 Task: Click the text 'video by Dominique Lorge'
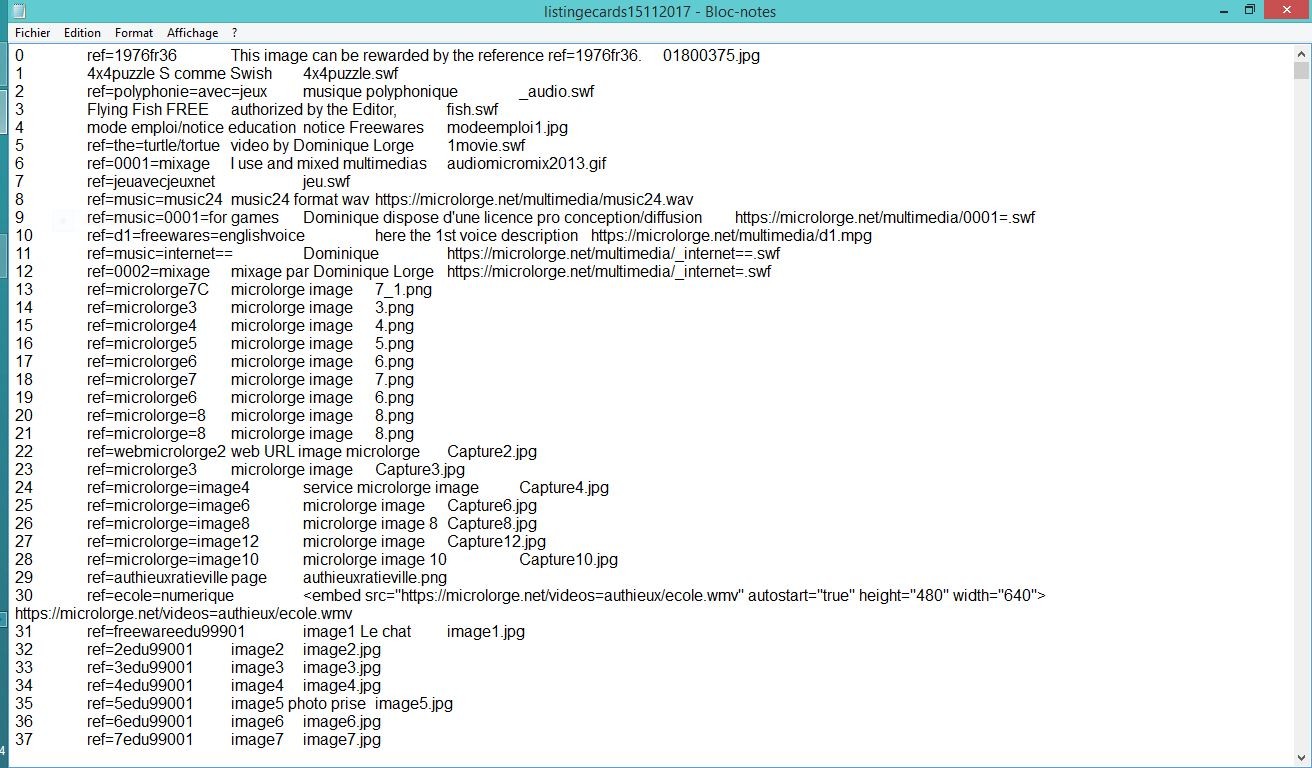point(322,146)
